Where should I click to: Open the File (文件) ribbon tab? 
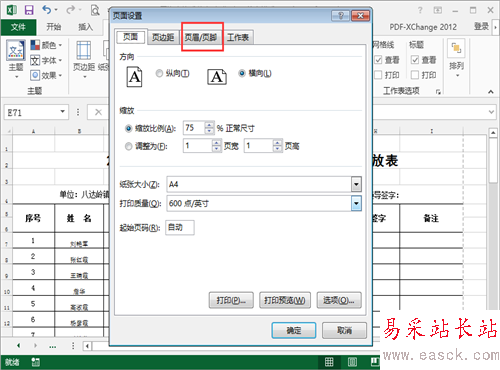[18, 27]
